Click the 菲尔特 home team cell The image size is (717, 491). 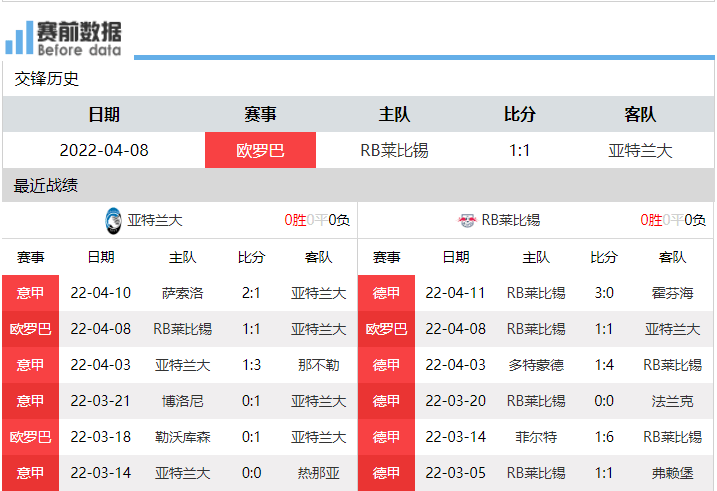[536, 438]
